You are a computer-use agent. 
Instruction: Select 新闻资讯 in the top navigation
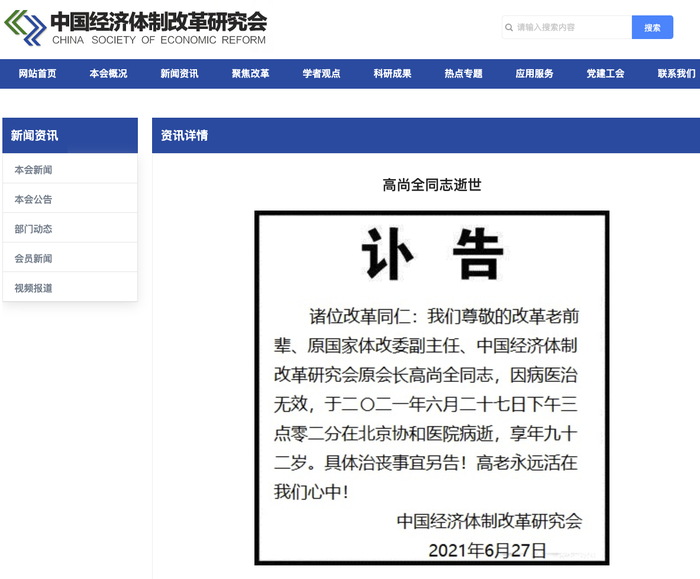tap(179, 74)
